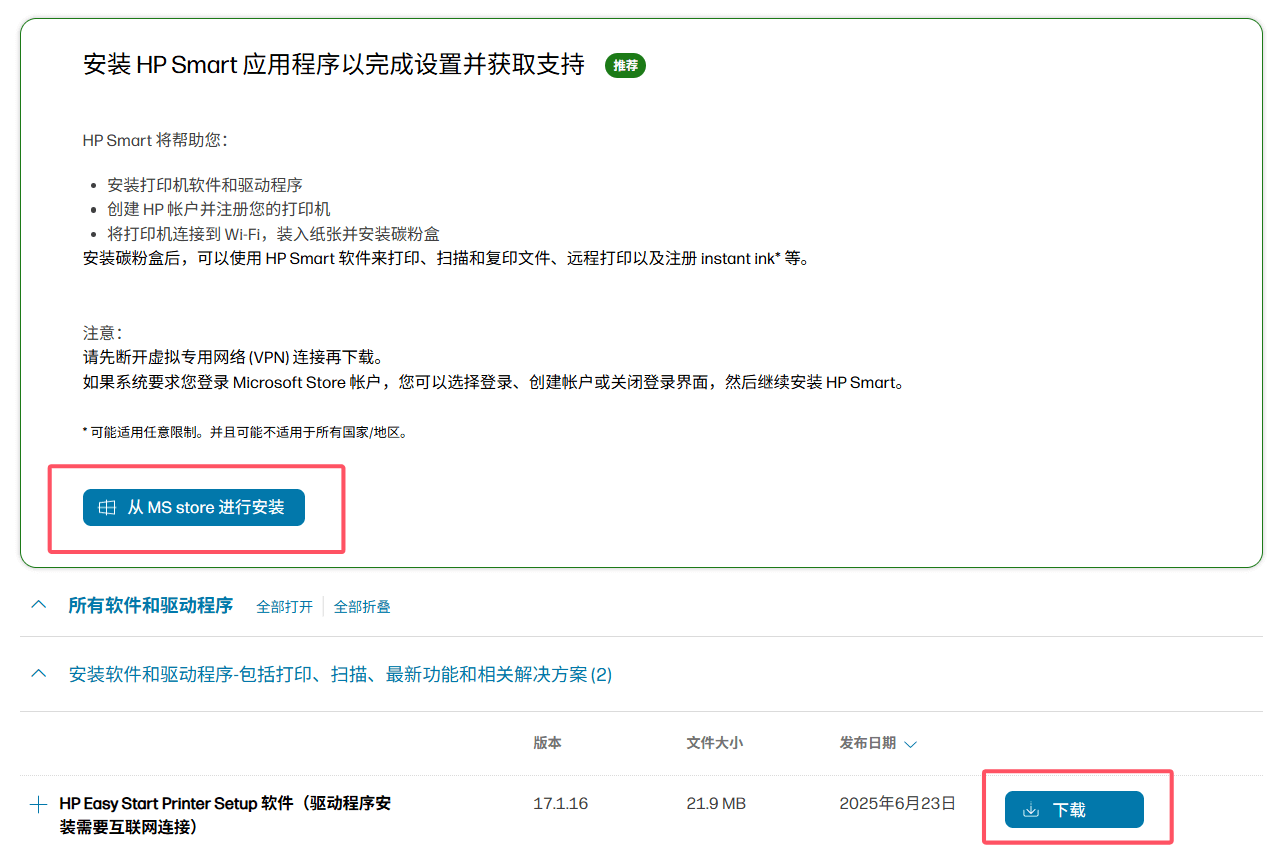1281x855 pixels.
Task: Click the HP Smart 将帮助您 text
Action: (x=155, y=140)
